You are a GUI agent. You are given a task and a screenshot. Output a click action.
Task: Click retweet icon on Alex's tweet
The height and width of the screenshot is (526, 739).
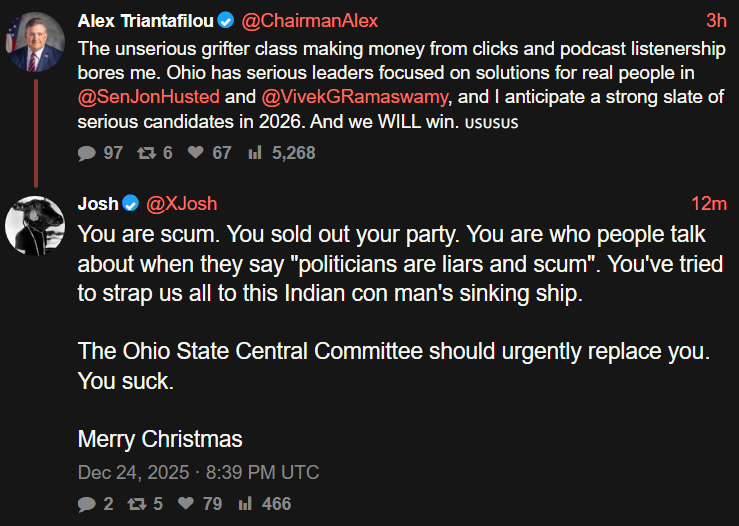tap(147, 153)
